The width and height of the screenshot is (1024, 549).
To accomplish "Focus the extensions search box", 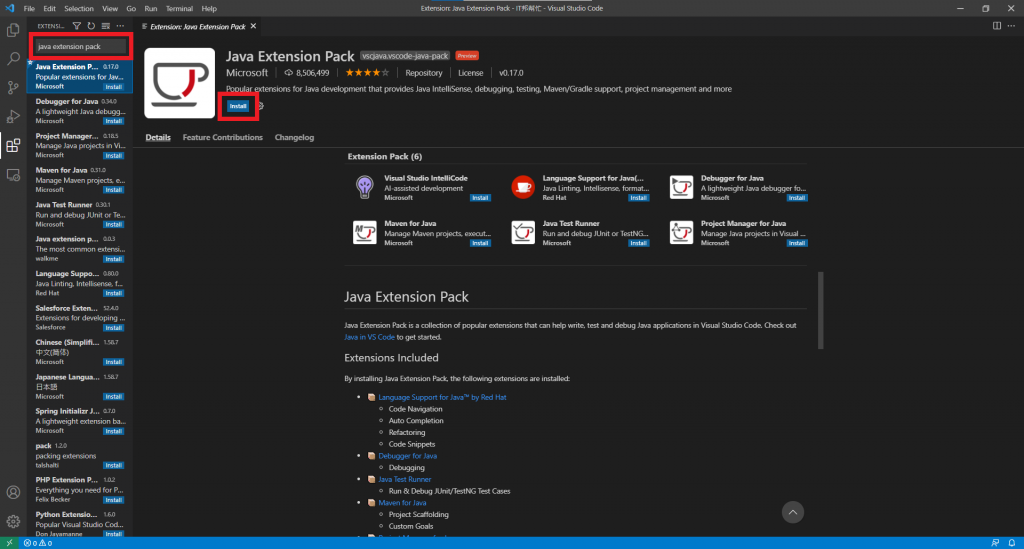I will (x=80, y=46).
